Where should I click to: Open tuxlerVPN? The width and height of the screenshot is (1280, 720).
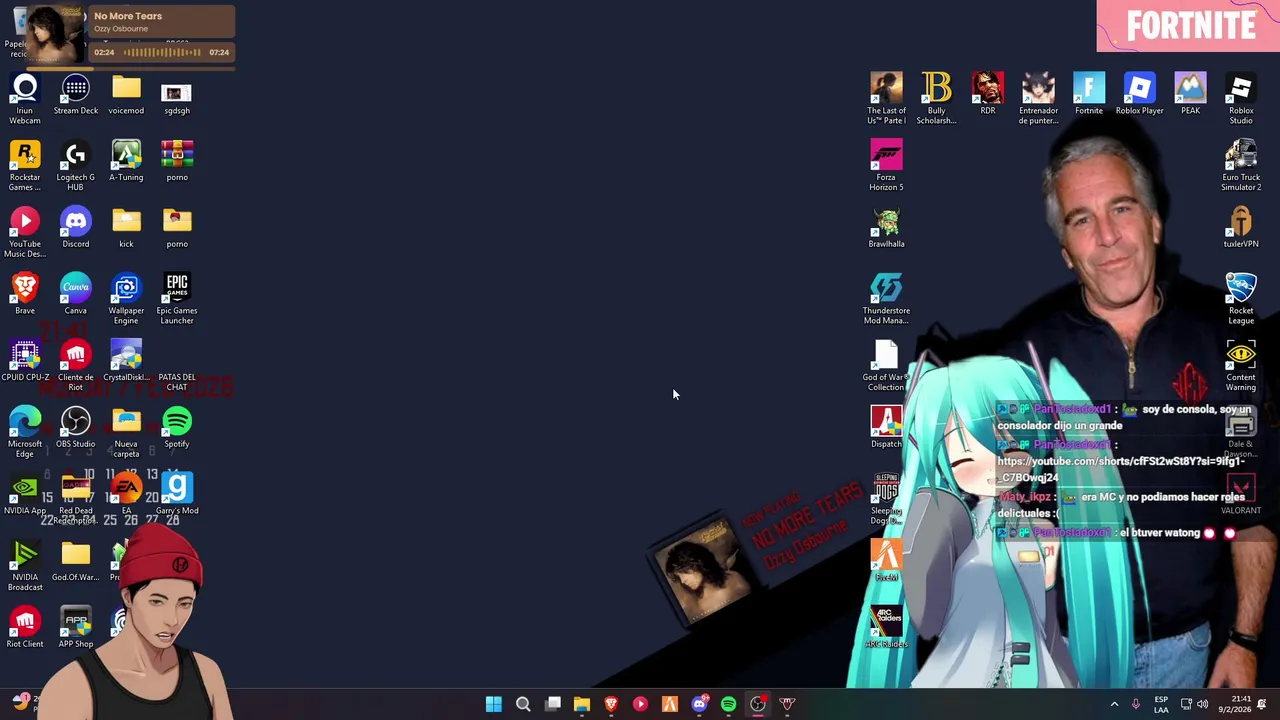click(1241, 227)
